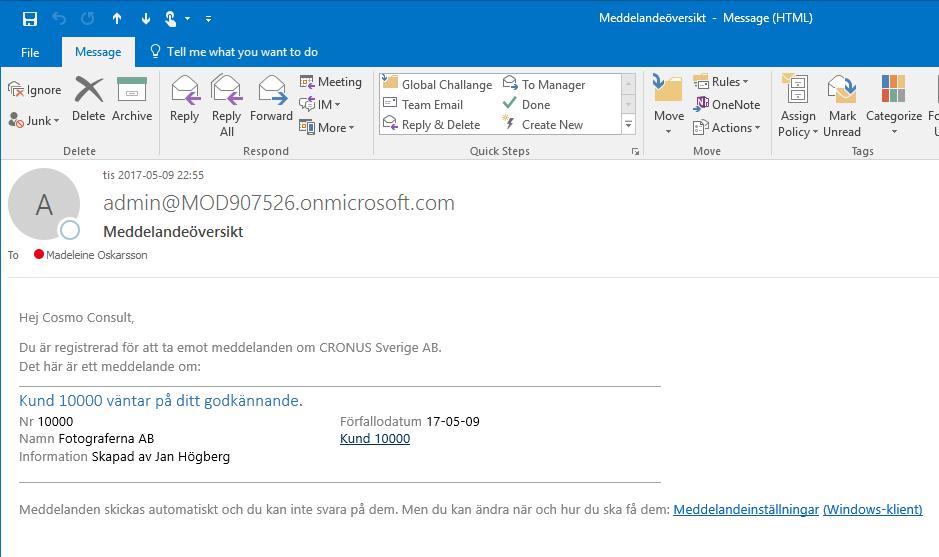Ignore this conversation

pos(35,90)
